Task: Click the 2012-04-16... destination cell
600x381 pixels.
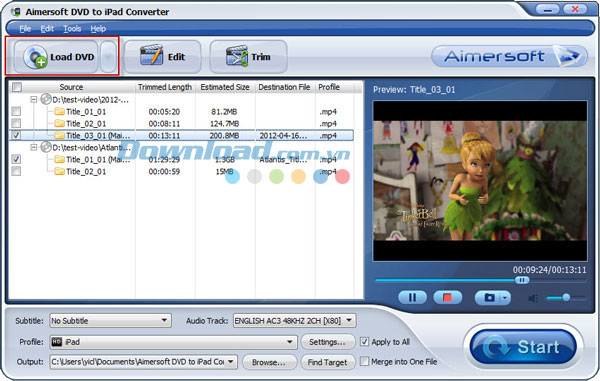Action: [x=283, y=135]
